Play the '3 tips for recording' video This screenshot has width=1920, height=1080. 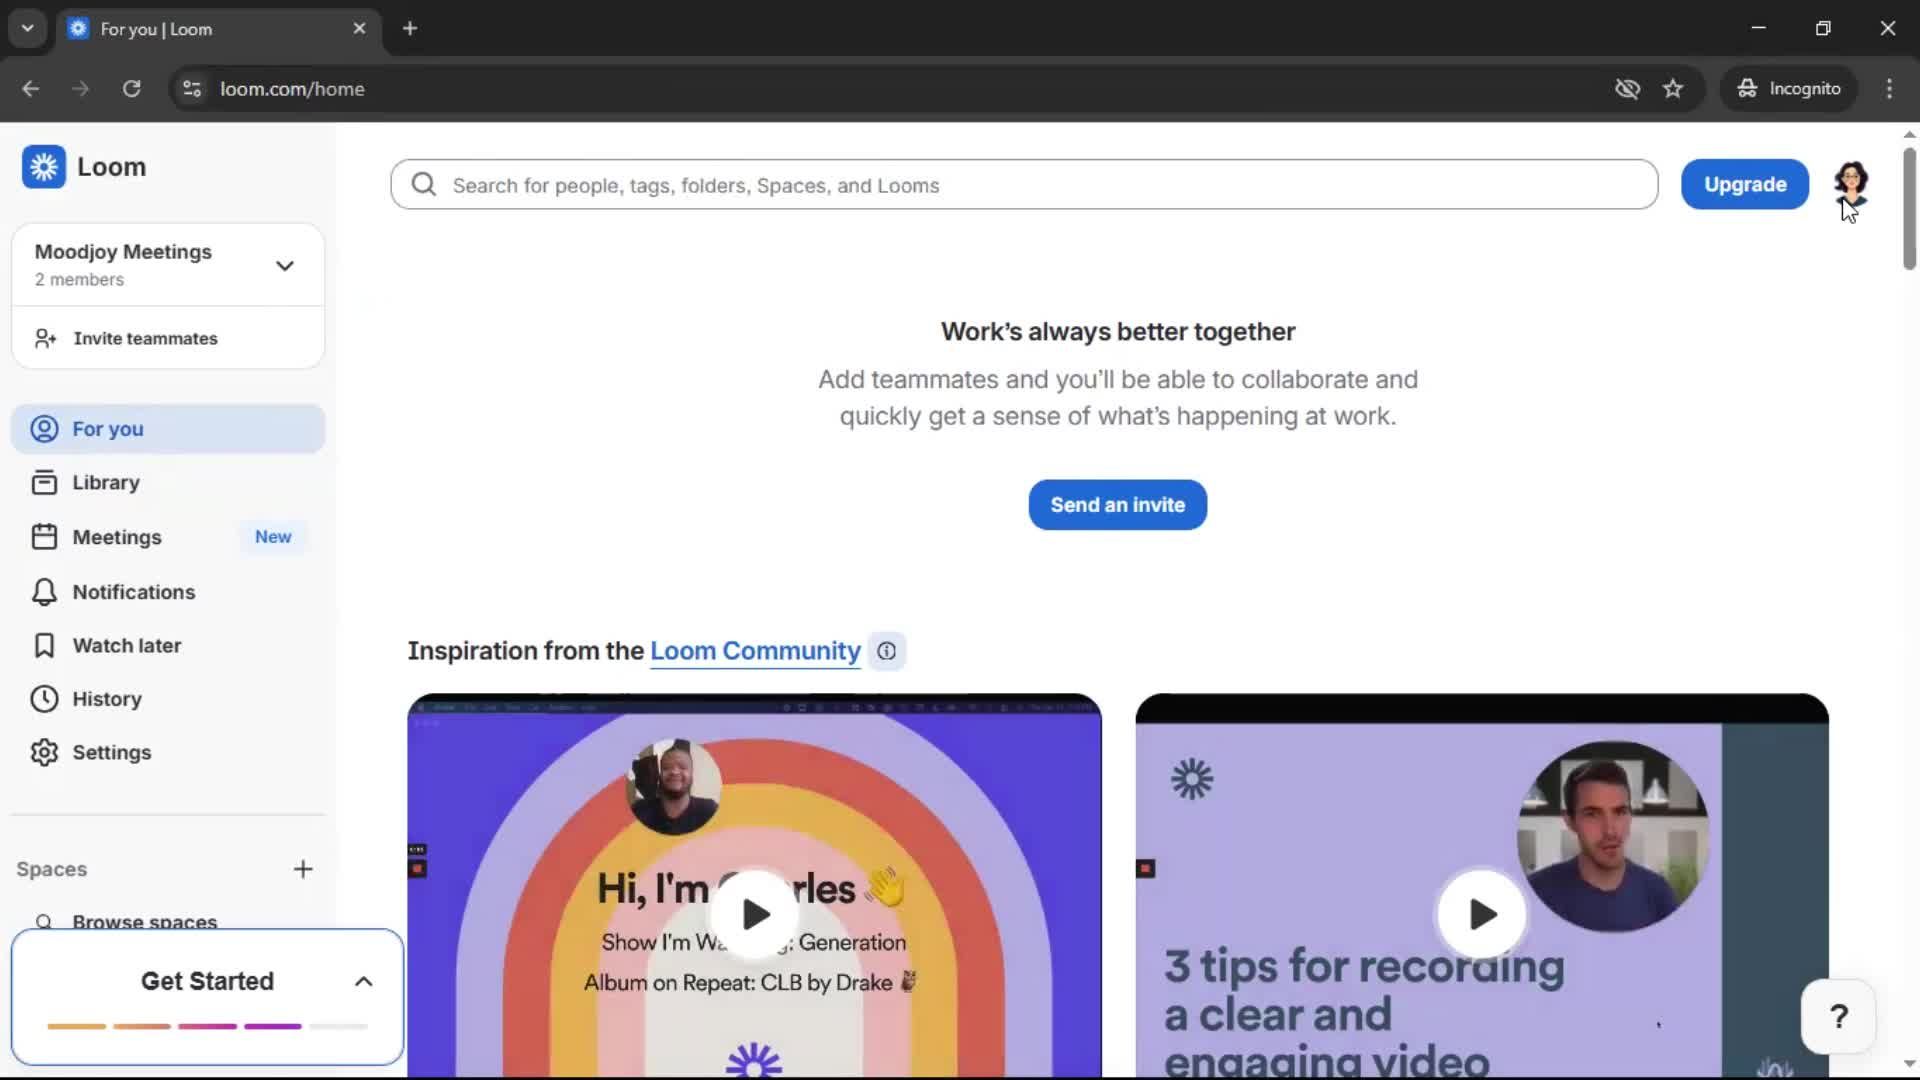pos(1481,913)
